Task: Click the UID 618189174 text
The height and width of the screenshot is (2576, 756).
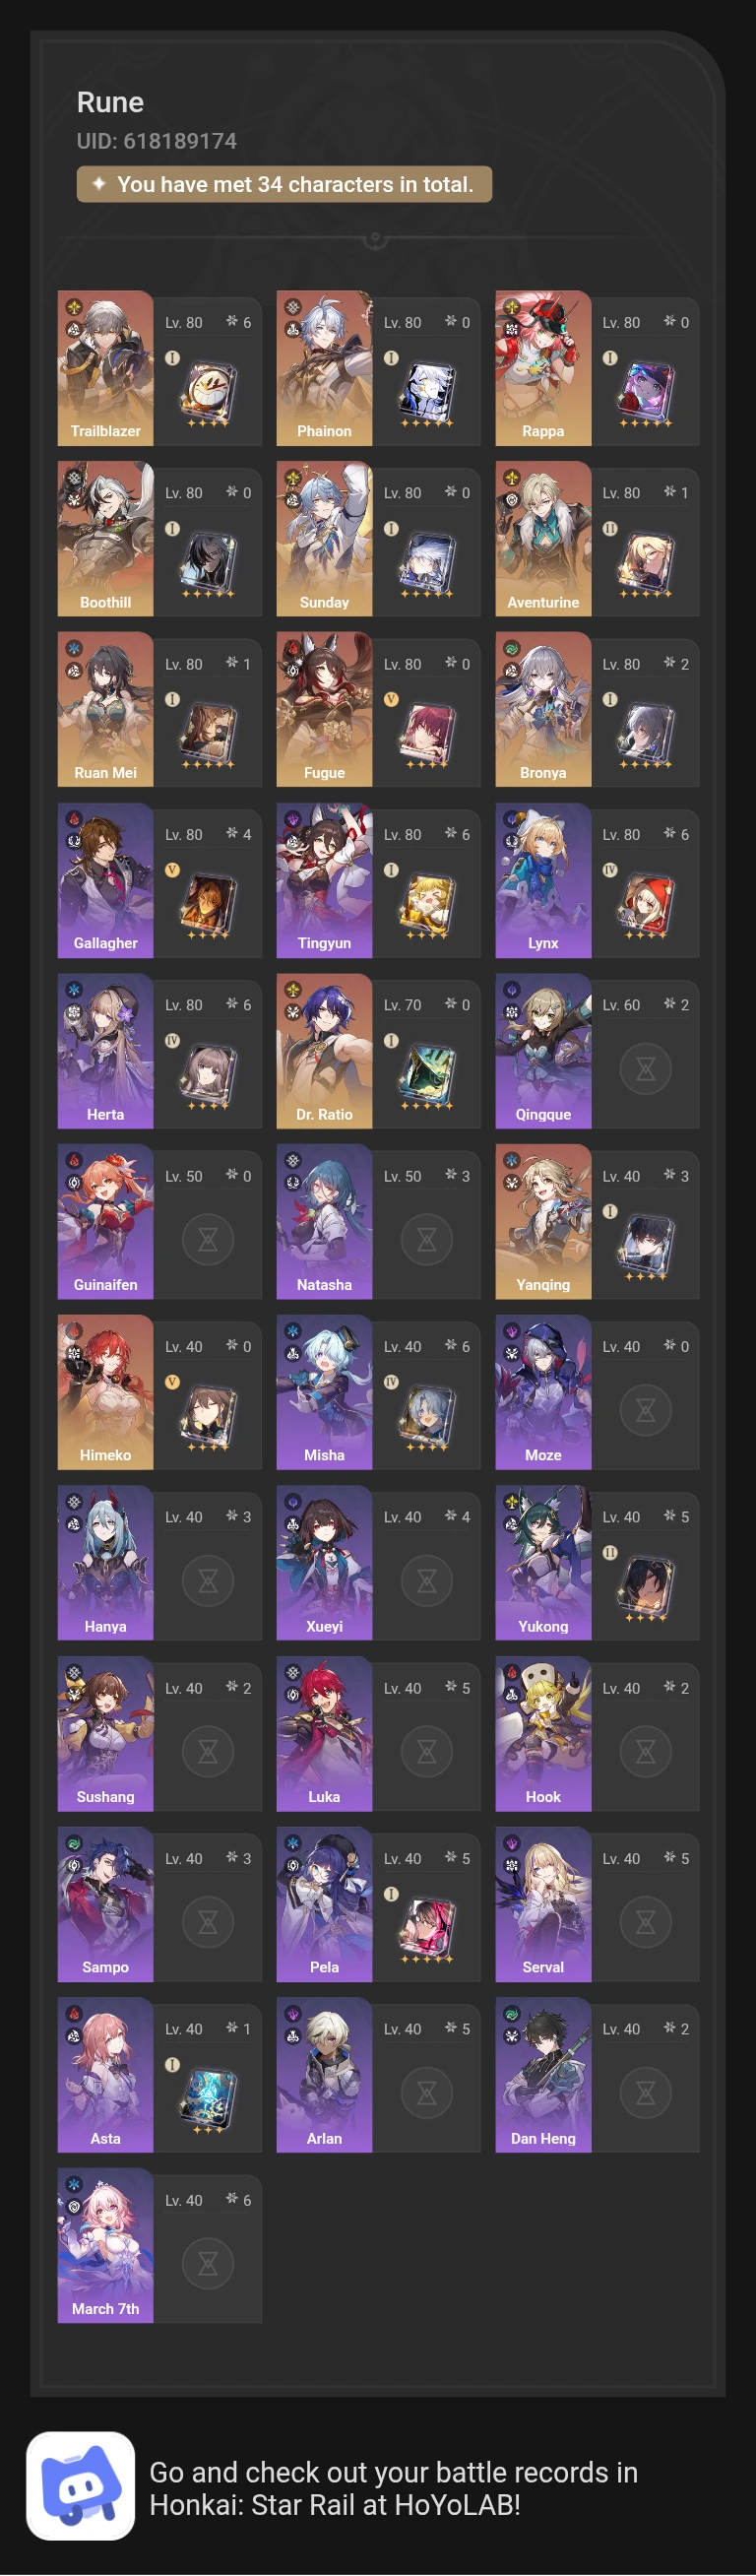Action: pos(157,141)
